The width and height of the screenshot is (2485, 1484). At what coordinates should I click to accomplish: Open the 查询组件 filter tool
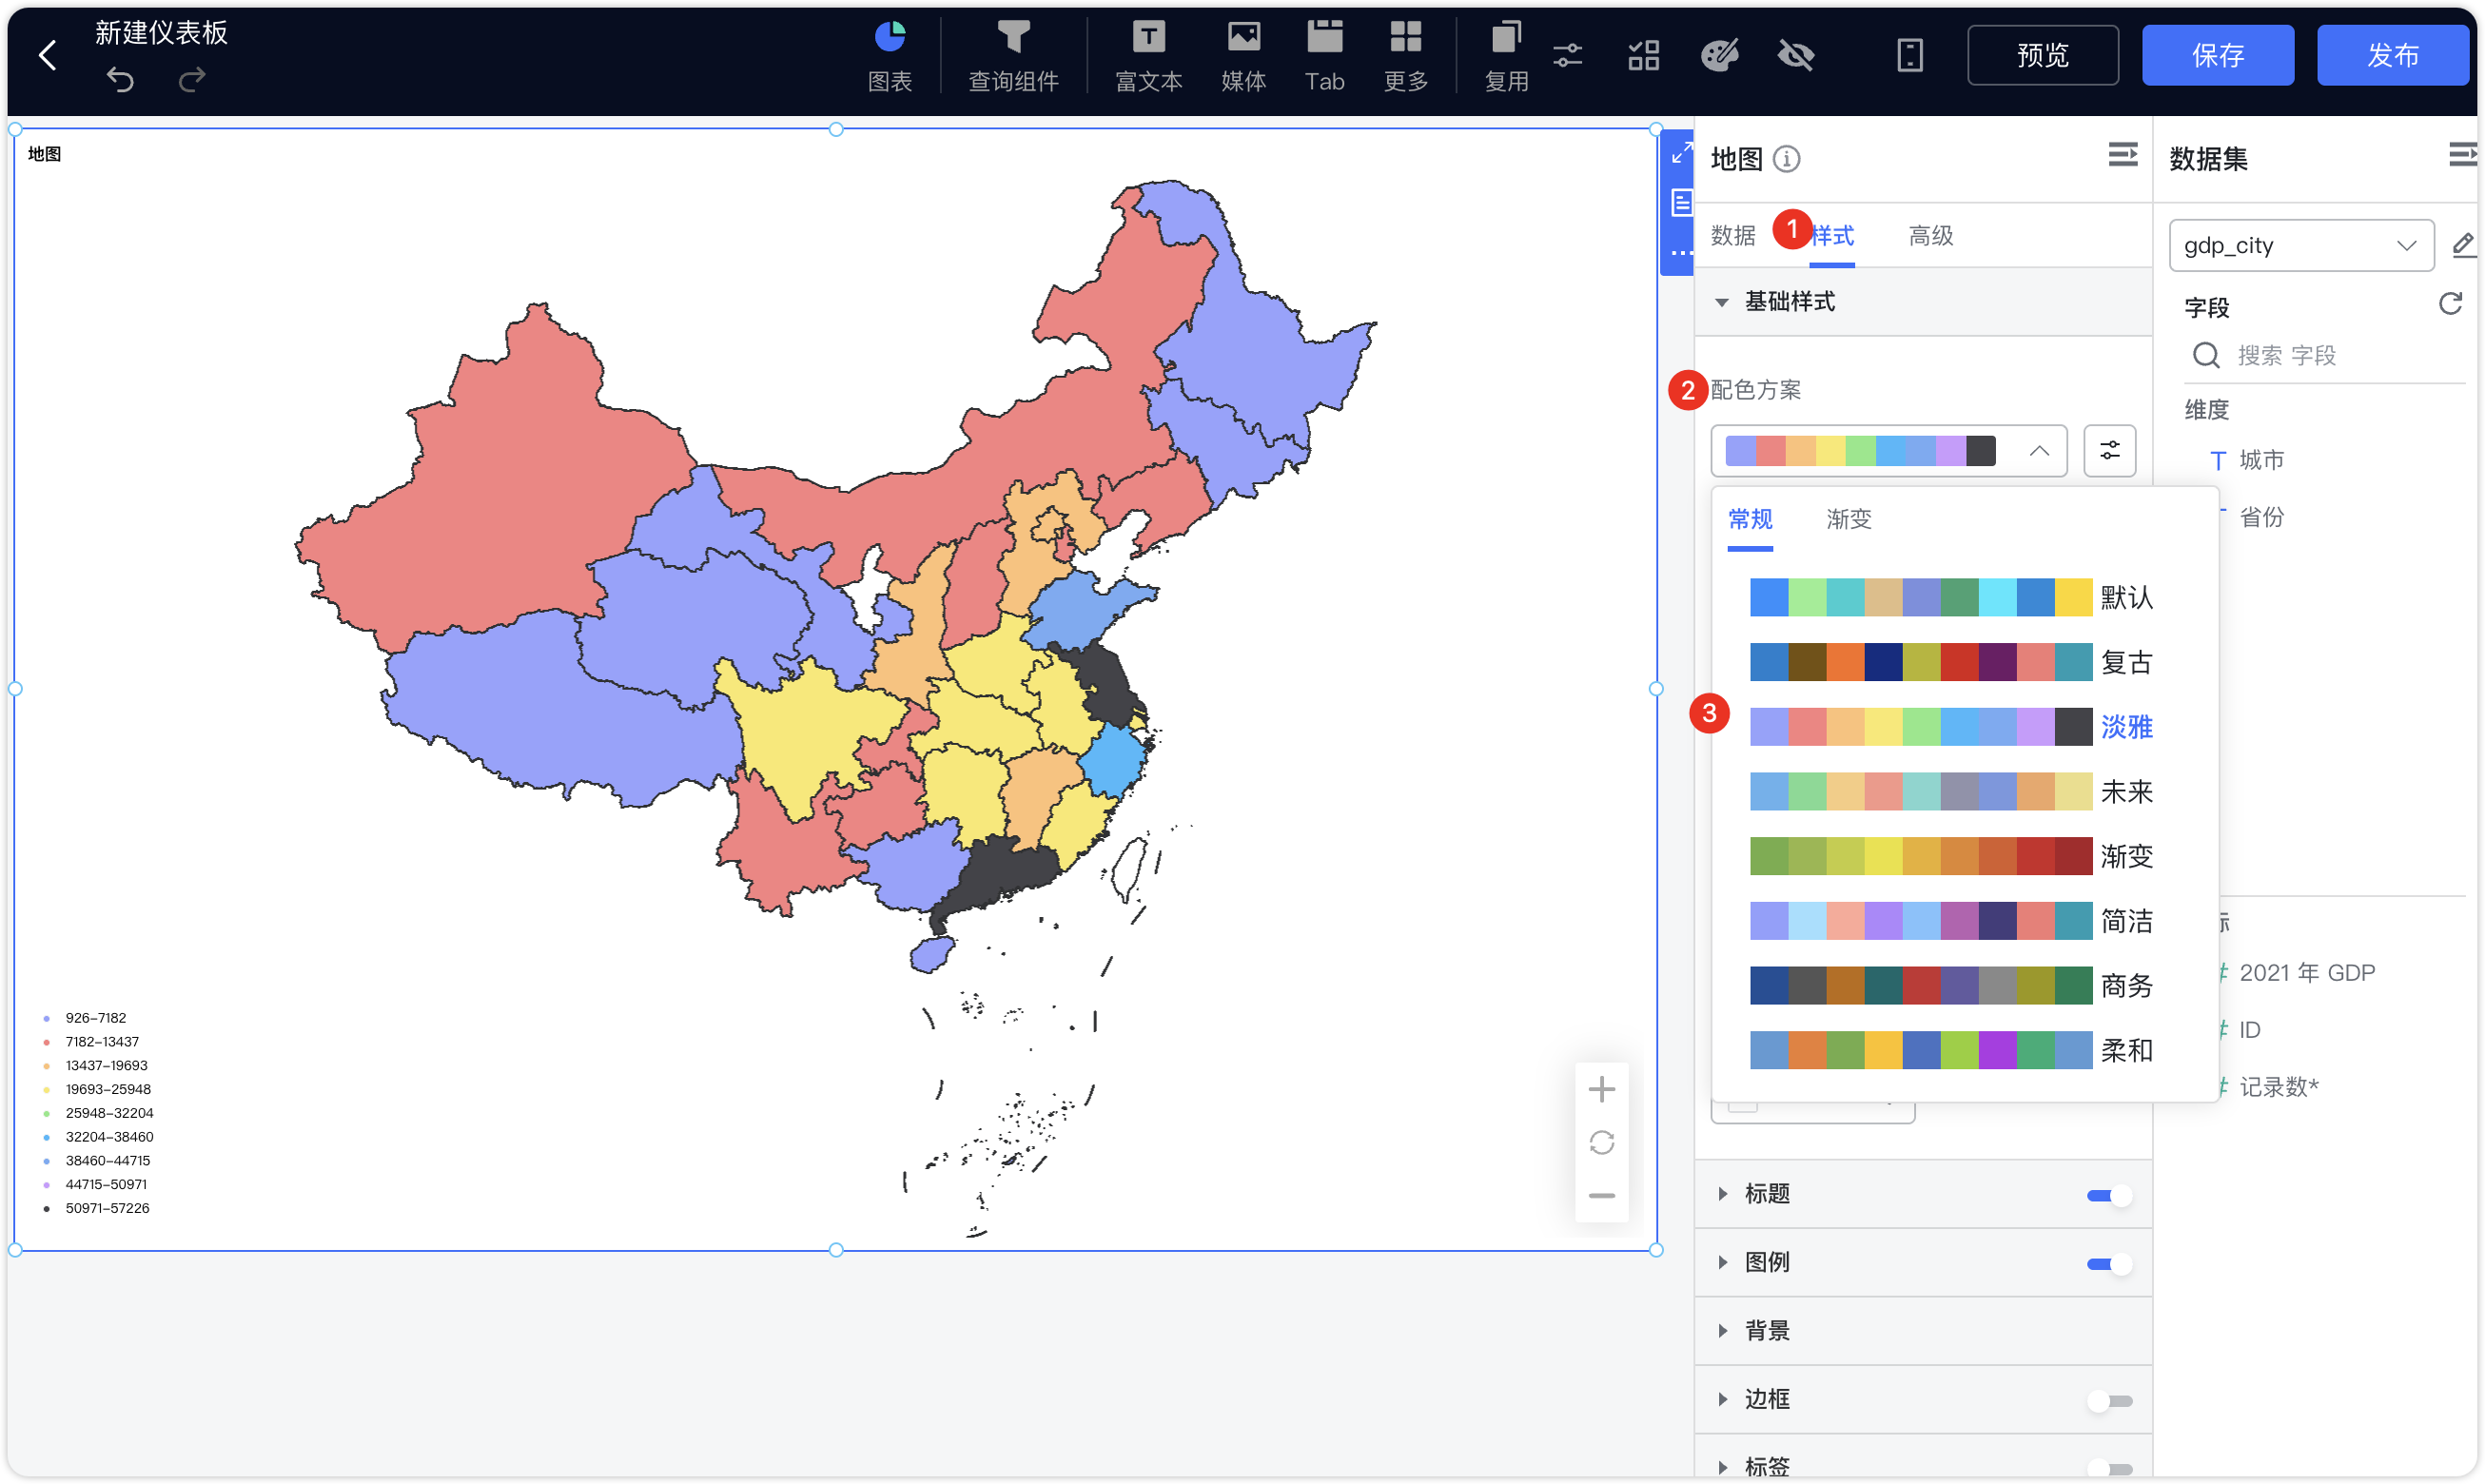[x=1013, y=57]
